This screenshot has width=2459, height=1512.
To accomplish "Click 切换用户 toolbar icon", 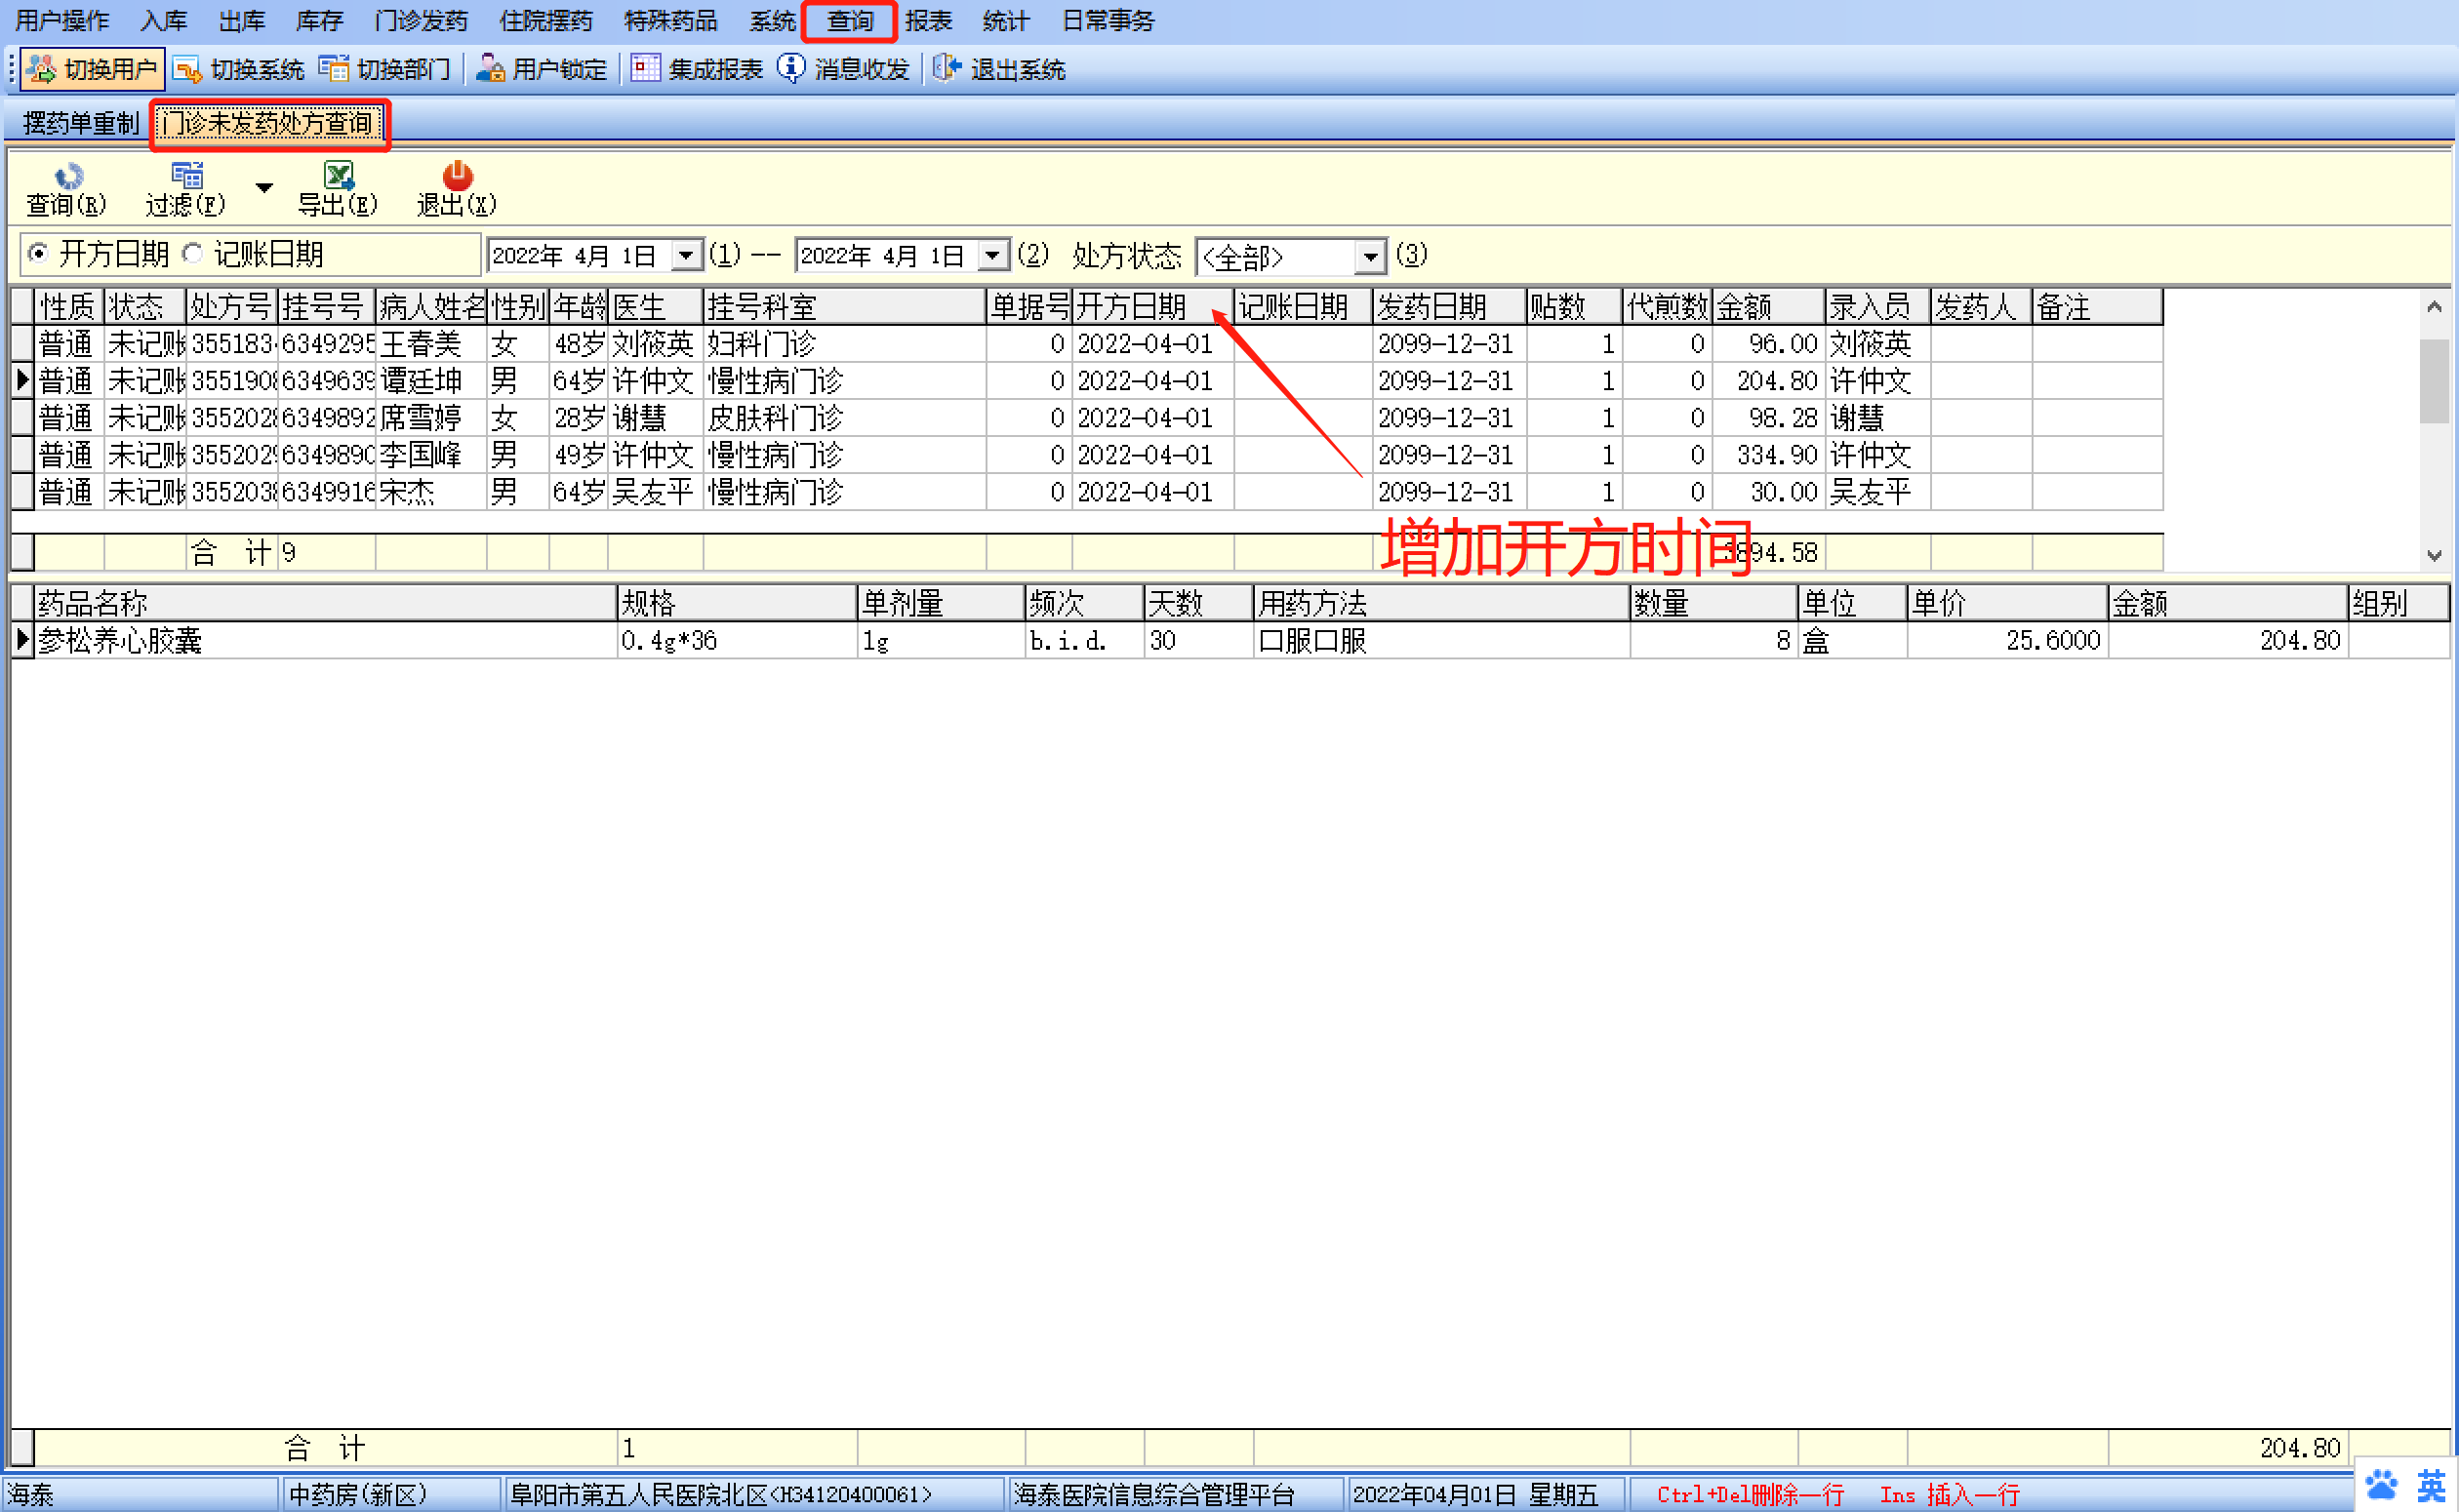I will [x=42, y=69].
